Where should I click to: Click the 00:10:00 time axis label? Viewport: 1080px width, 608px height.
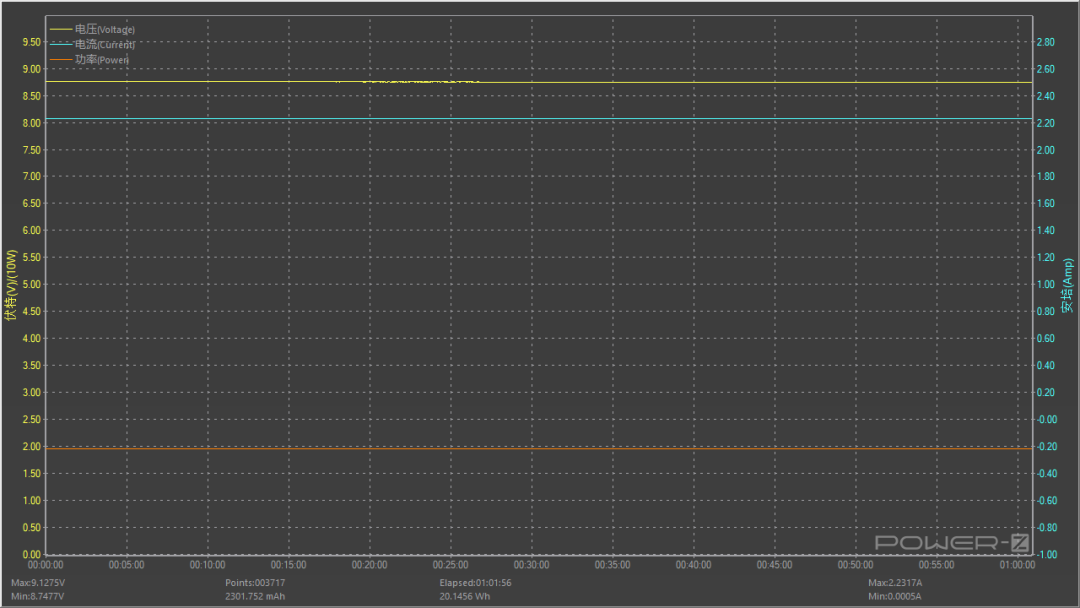[x=207, y=565]
